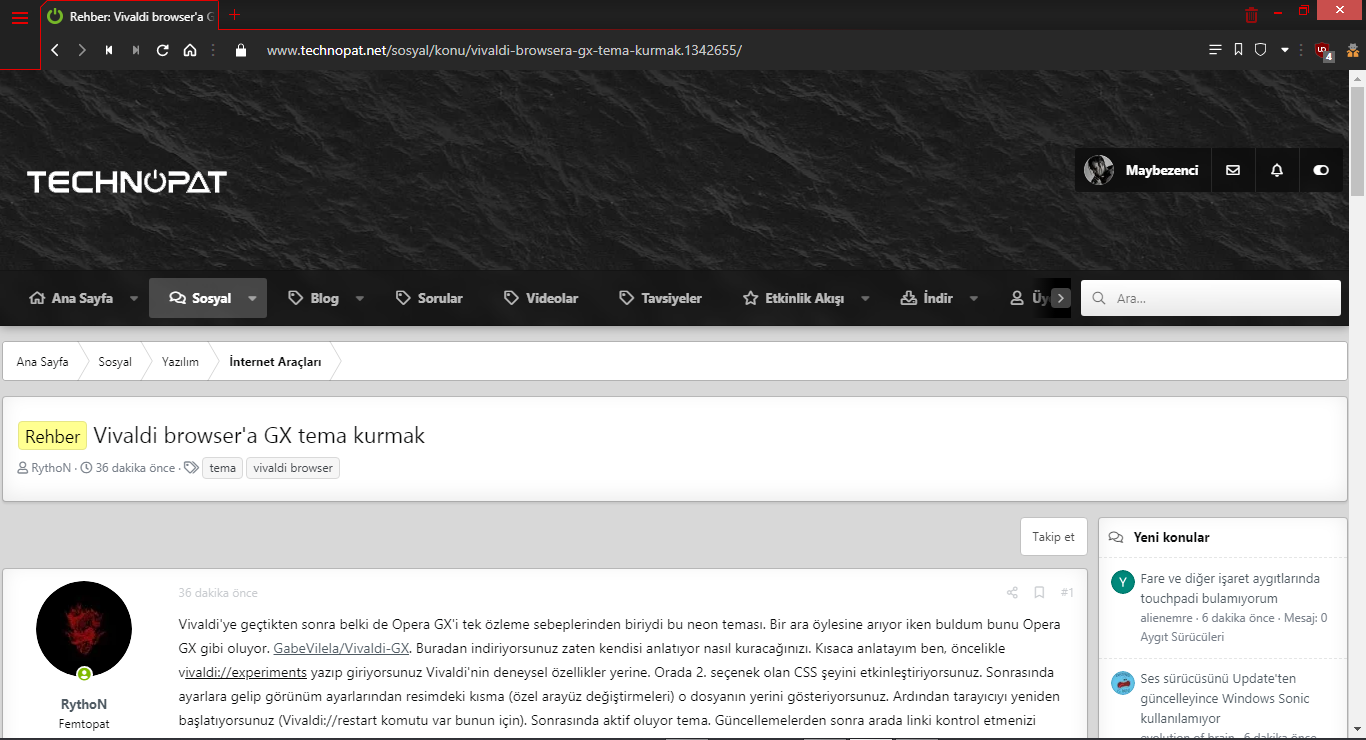Open the Etkinlik Akışı navigation item
The height and width of the screenshot is (740, 1366).
tap(793, 298)
